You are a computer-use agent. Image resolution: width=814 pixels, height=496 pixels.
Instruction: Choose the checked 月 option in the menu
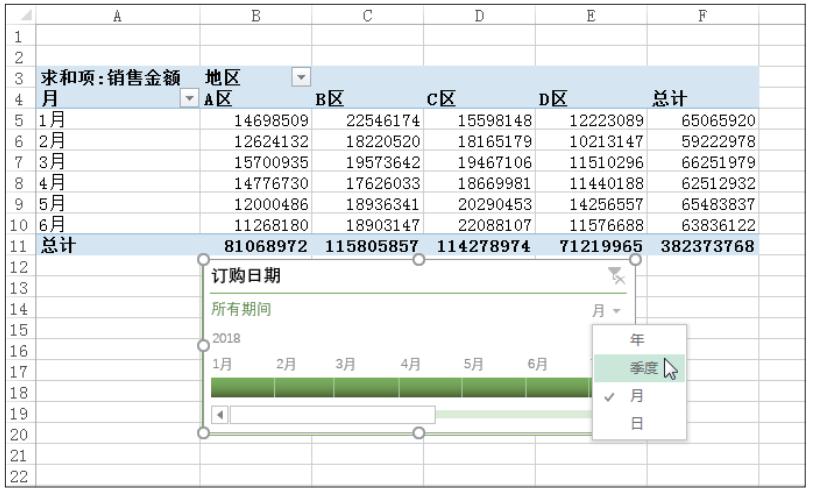click(x=639, y=396)
